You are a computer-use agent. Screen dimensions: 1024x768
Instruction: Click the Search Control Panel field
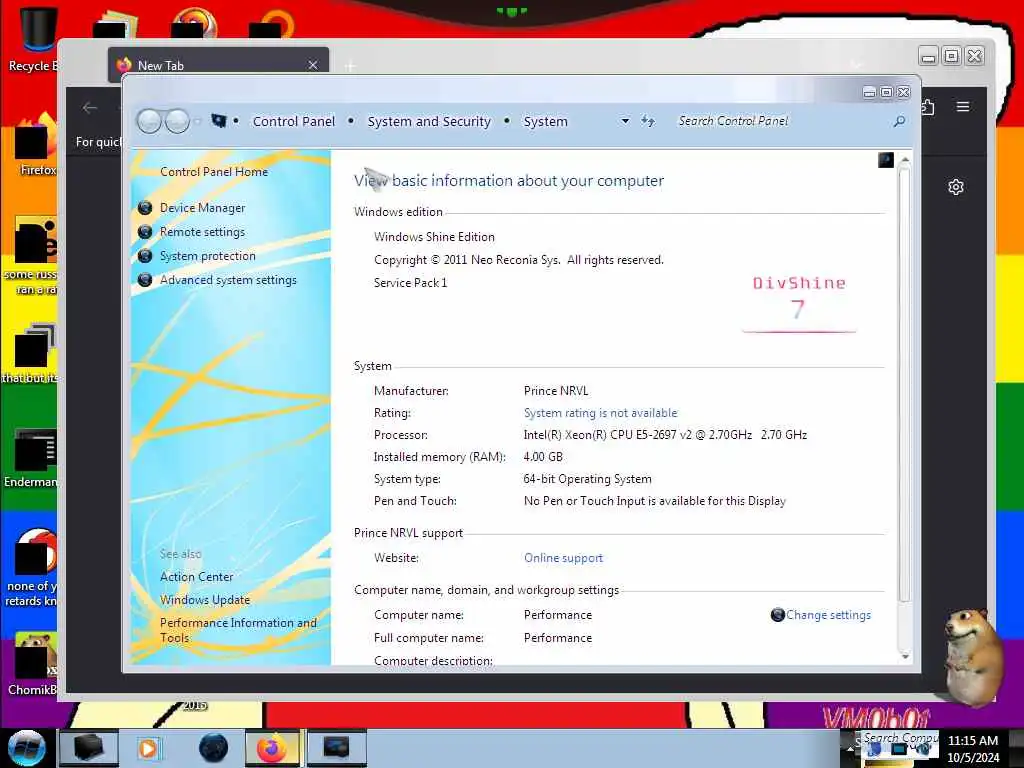tap(784, 121)
